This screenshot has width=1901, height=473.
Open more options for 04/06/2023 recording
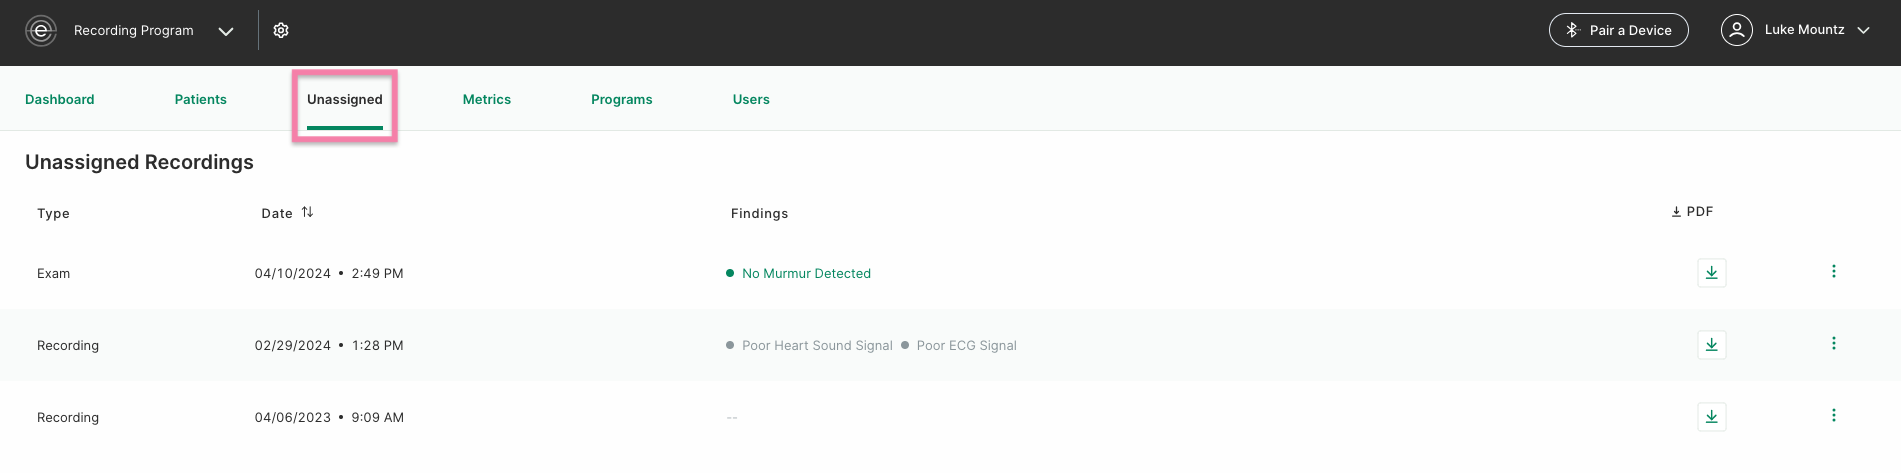click(x=1833, y=416)
